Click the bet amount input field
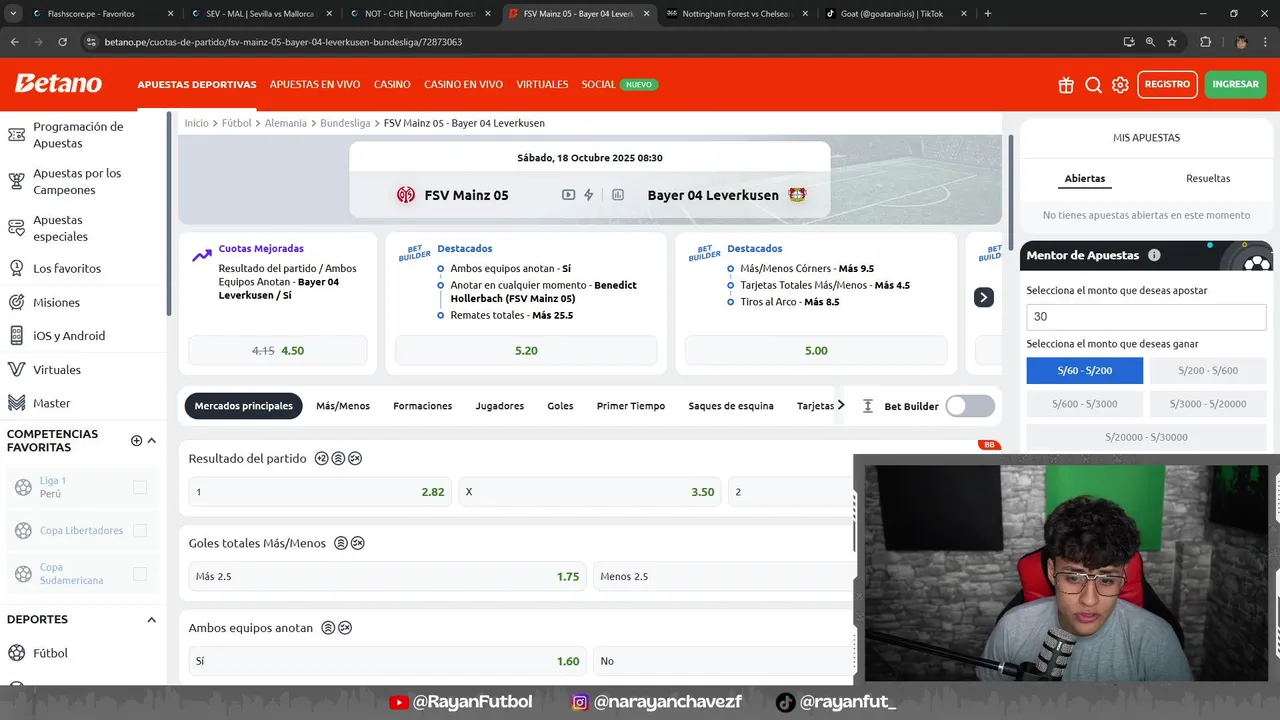 (1146, 316)
